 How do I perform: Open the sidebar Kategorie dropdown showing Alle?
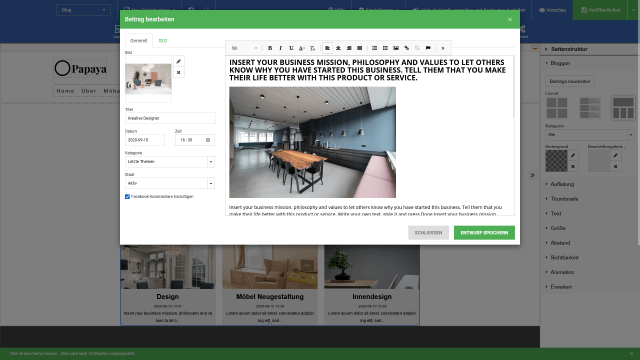[590, 135]
